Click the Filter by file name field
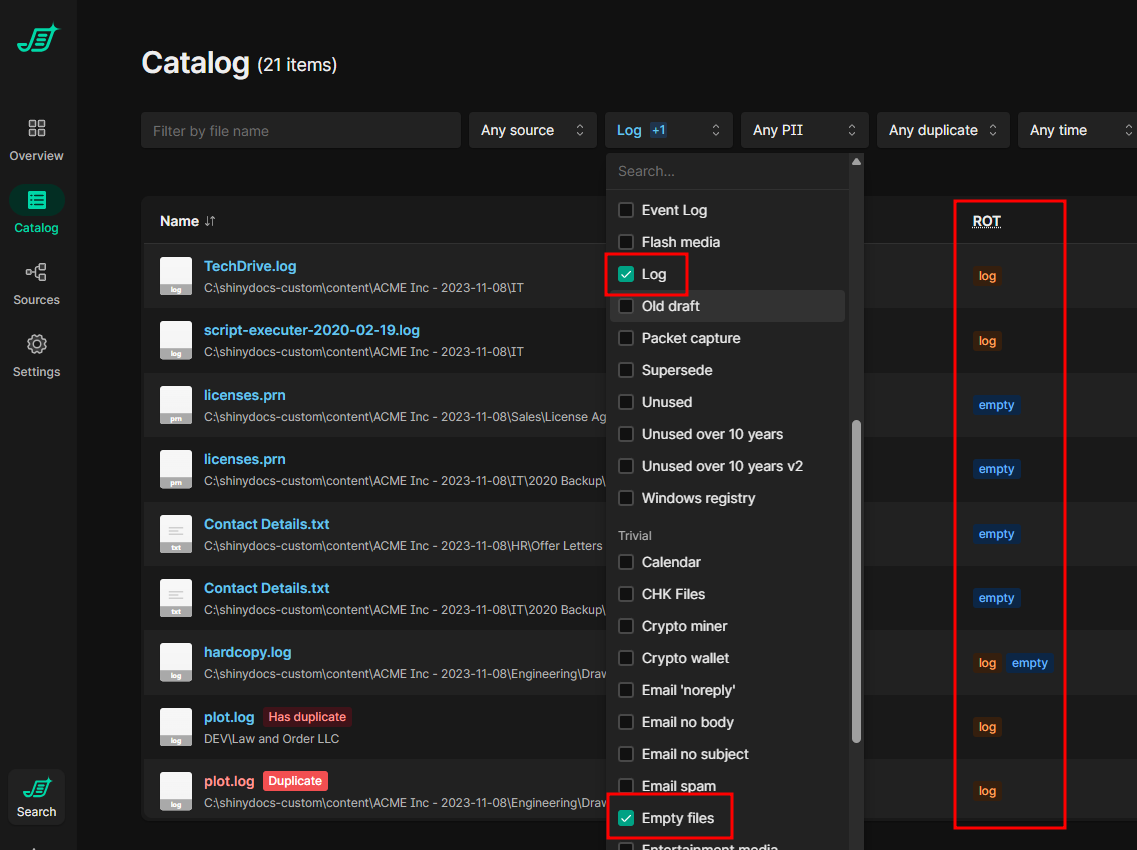This screenshot has width=1137, height=850. point(300,131)
